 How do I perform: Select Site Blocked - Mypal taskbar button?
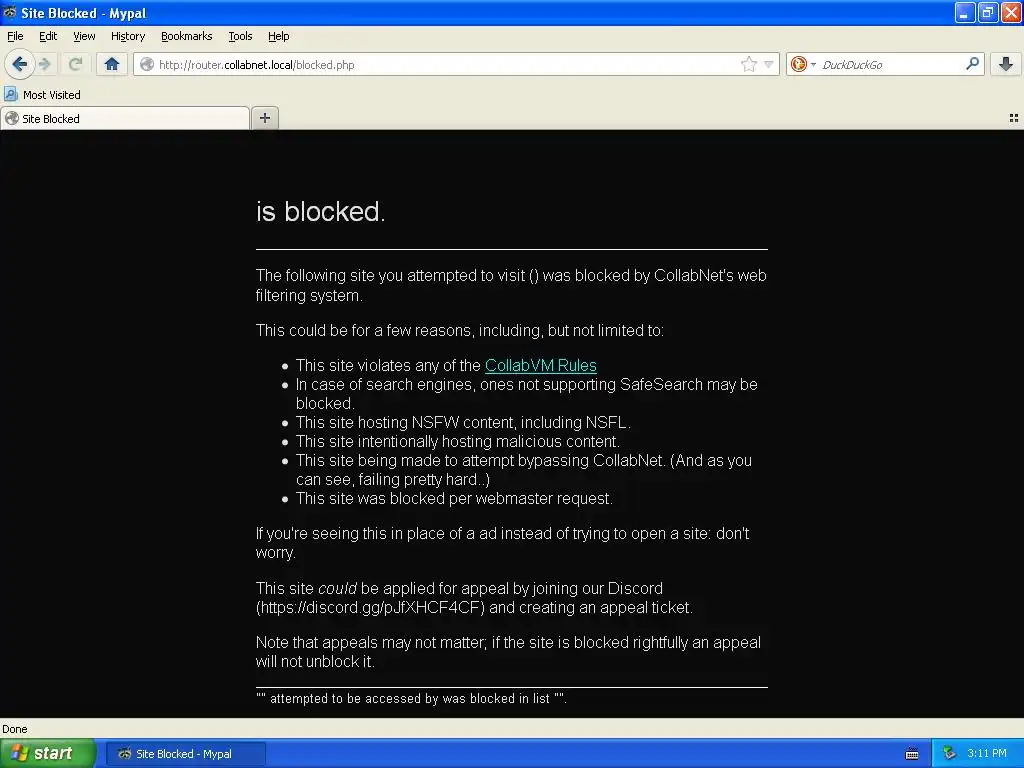(185, 754)
